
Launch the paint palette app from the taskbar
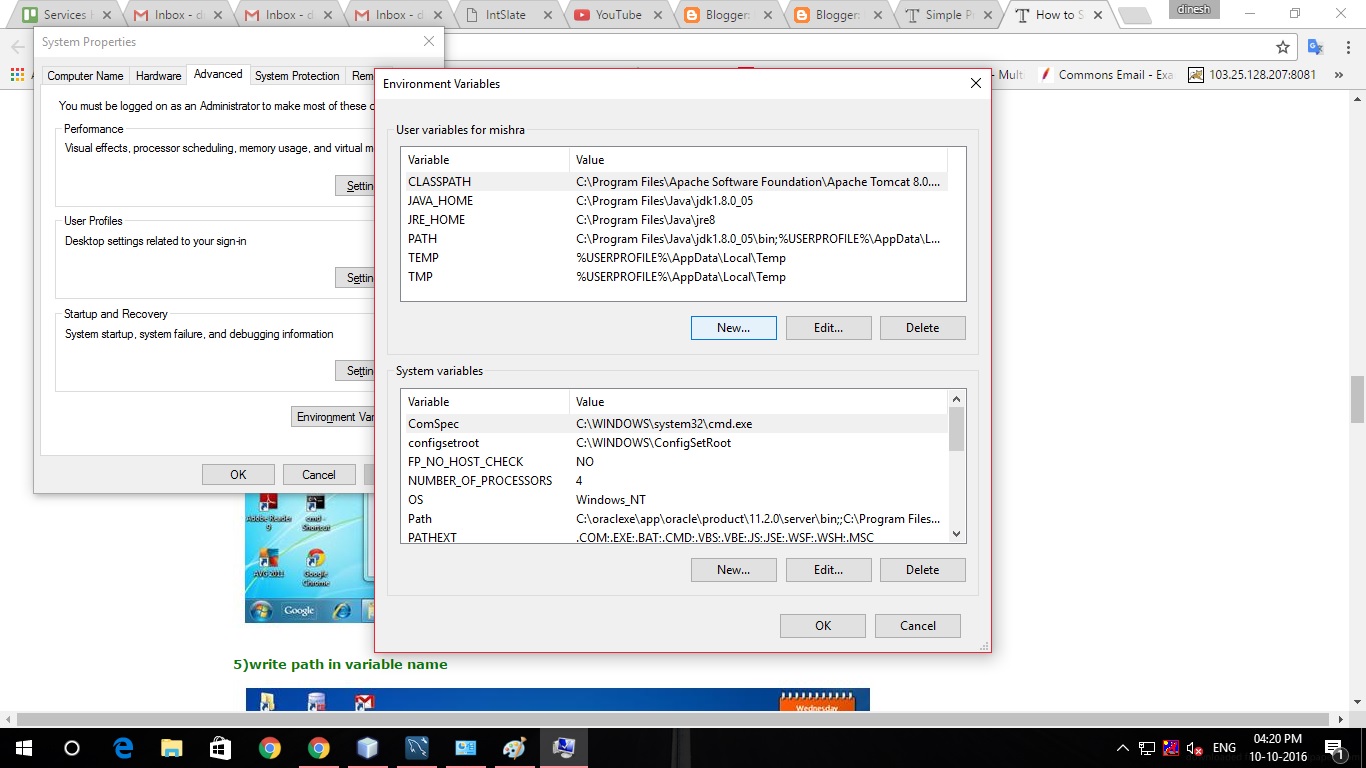tap(515, 747)
